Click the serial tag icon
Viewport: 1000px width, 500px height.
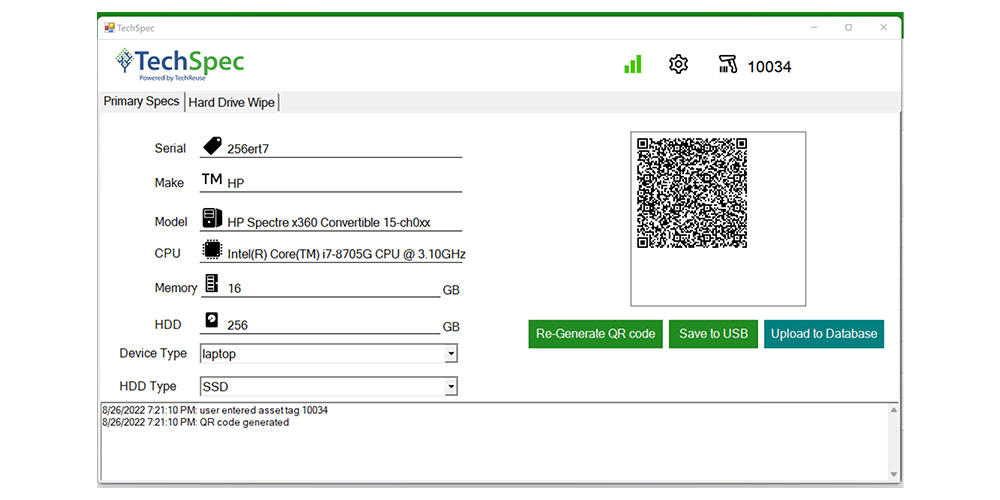click(x=212, y=145)
